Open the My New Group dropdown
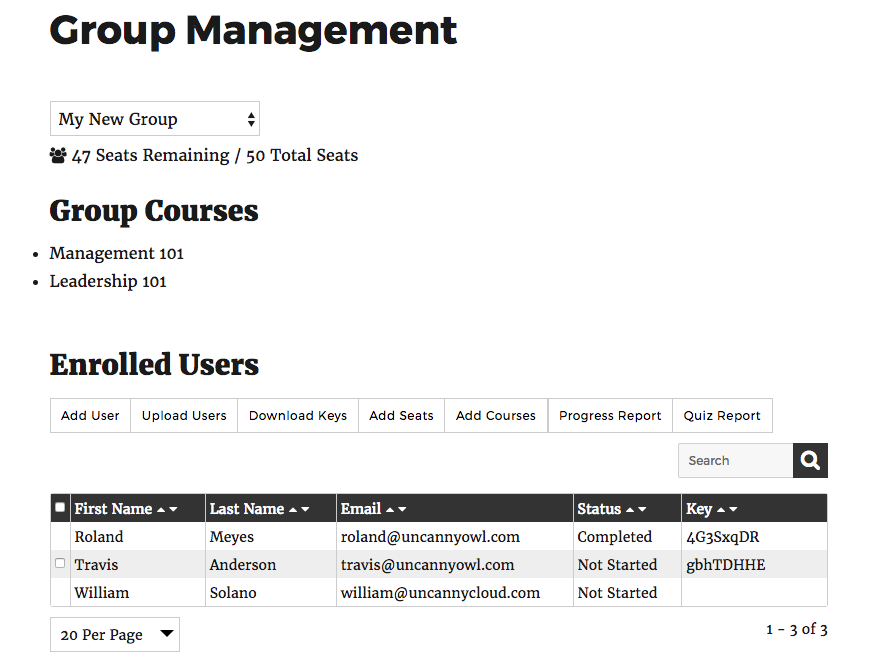 pos(154,119)
